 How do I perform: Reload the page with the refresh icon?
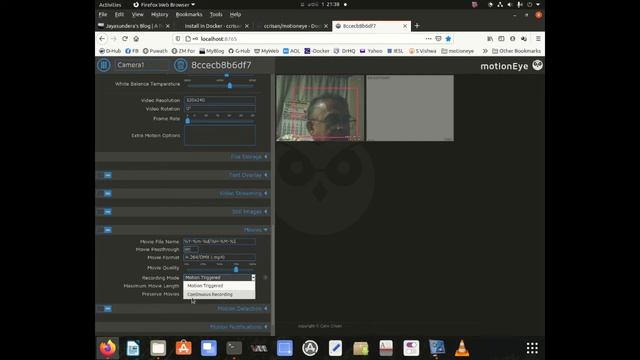(x=125, y=39)
